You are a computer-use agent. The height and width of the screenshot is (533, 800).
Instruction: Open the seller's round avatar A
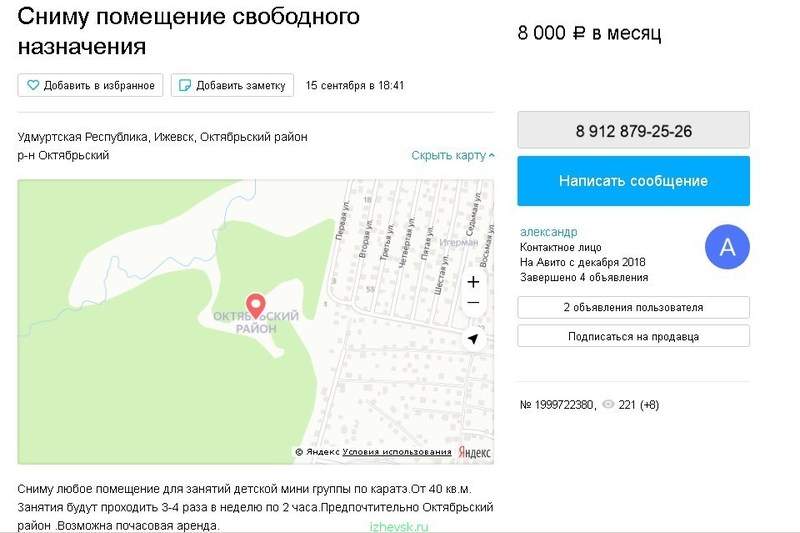coord(727,247)
